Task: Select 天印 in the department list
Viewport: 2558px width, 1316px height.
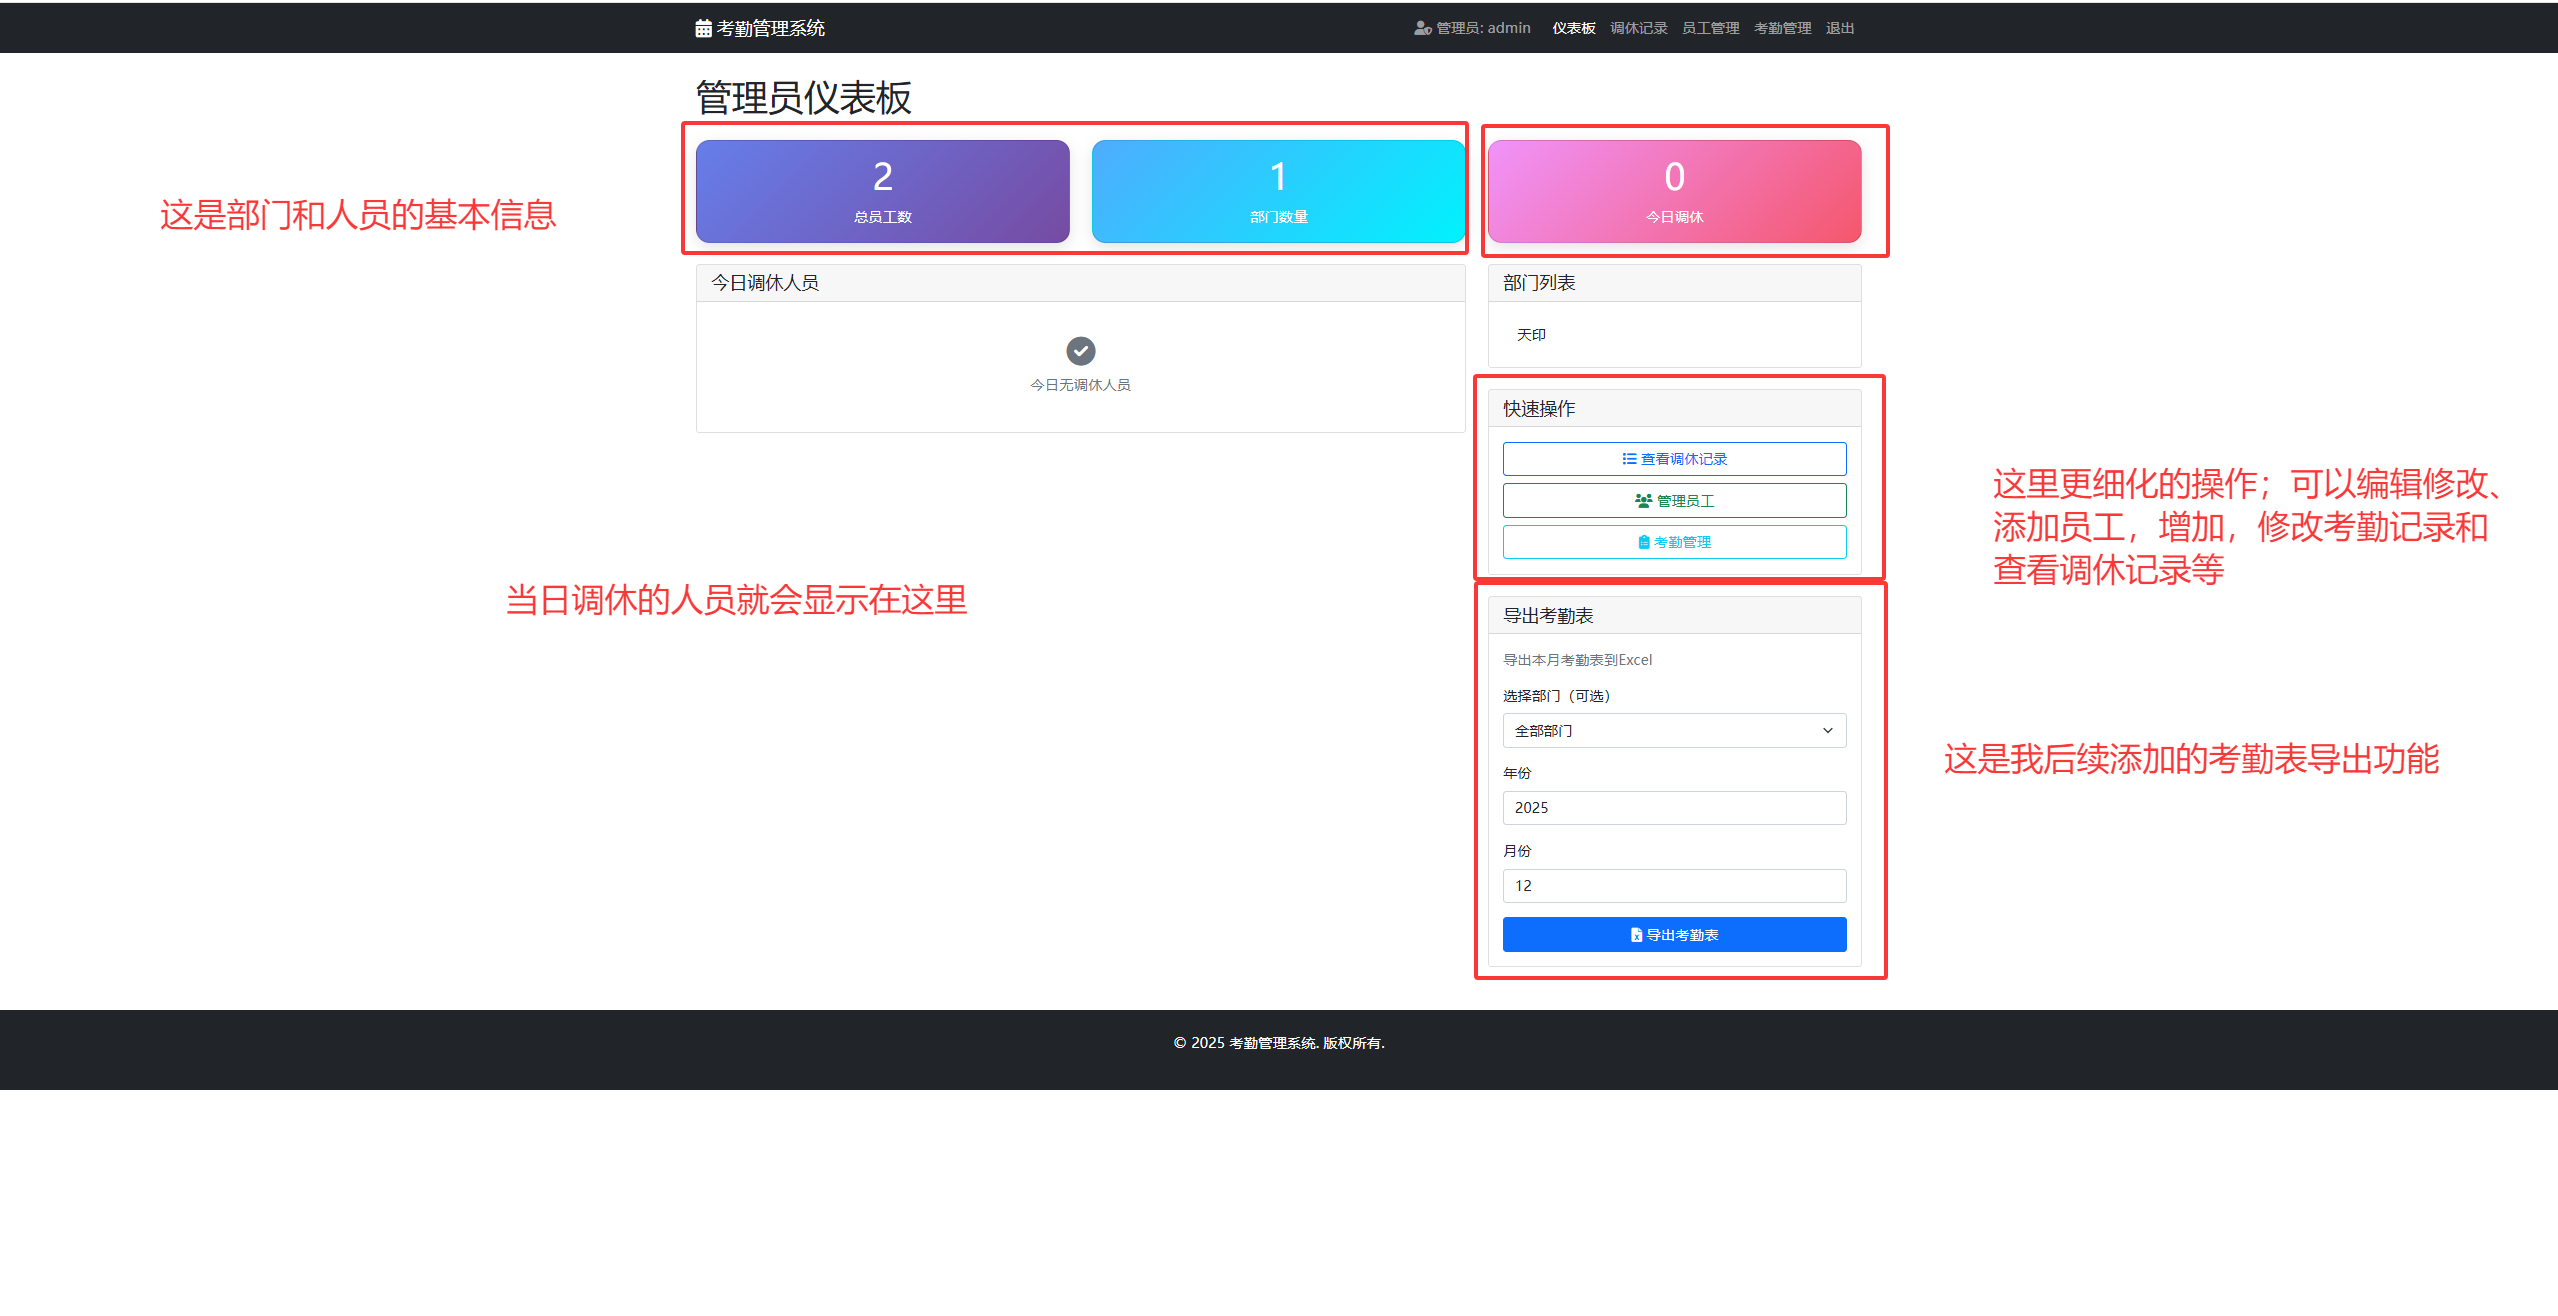Action: pyautogui.click(x=1531, y=335)
